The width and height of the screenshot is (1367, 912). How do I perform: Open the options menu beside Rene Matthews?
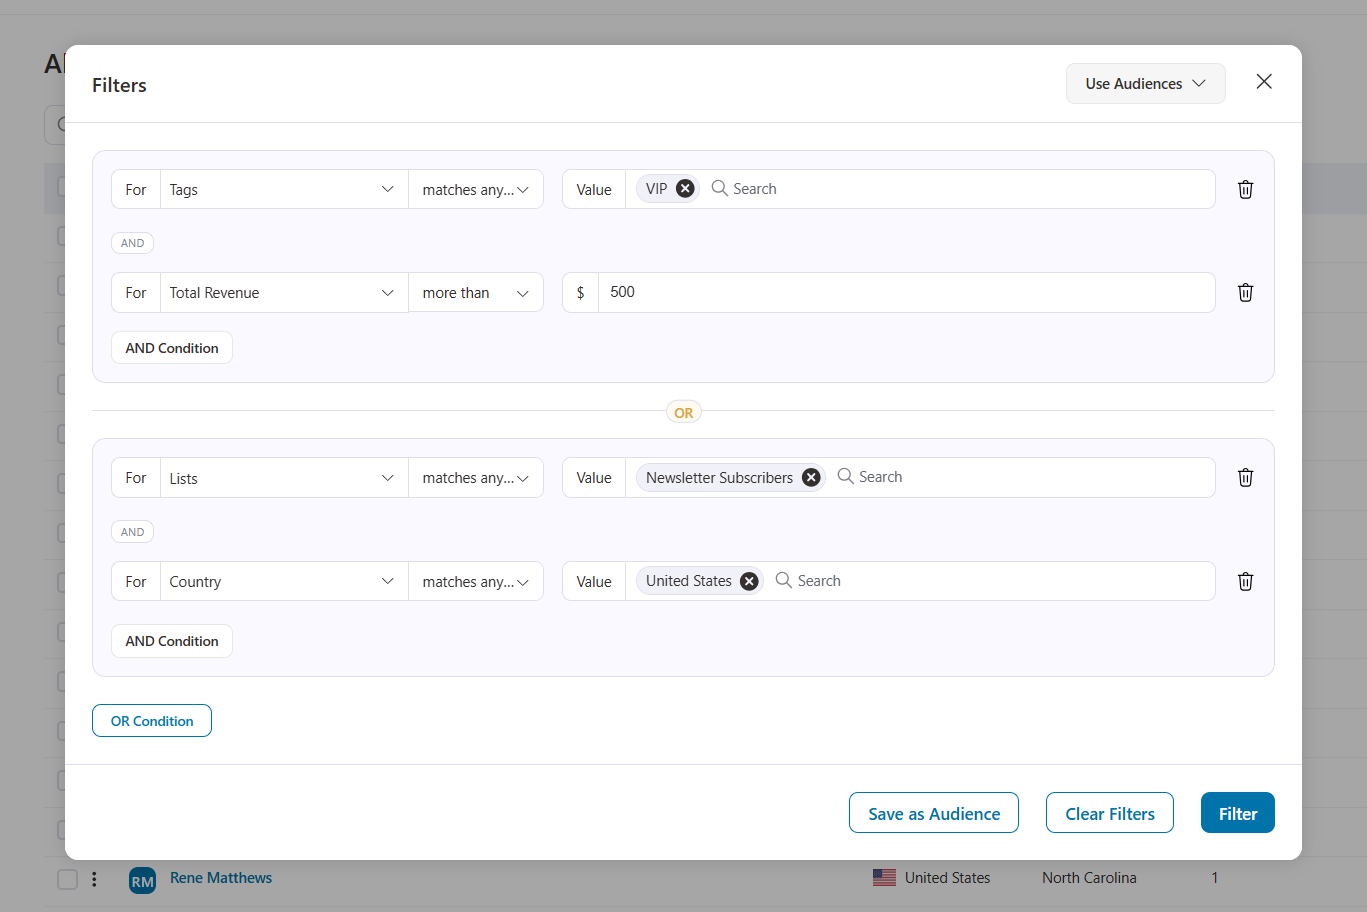(95, 879)
